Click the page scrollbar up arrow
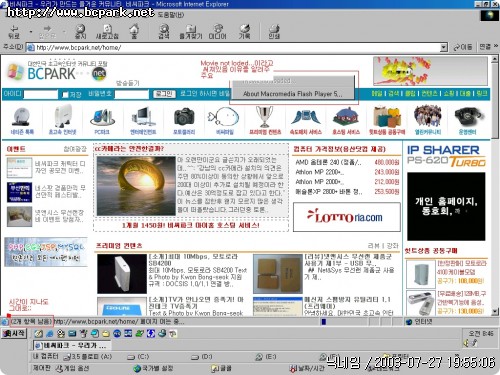Image resolution: width=500 pixels, height=375 pixels. (x=495, y=60)
